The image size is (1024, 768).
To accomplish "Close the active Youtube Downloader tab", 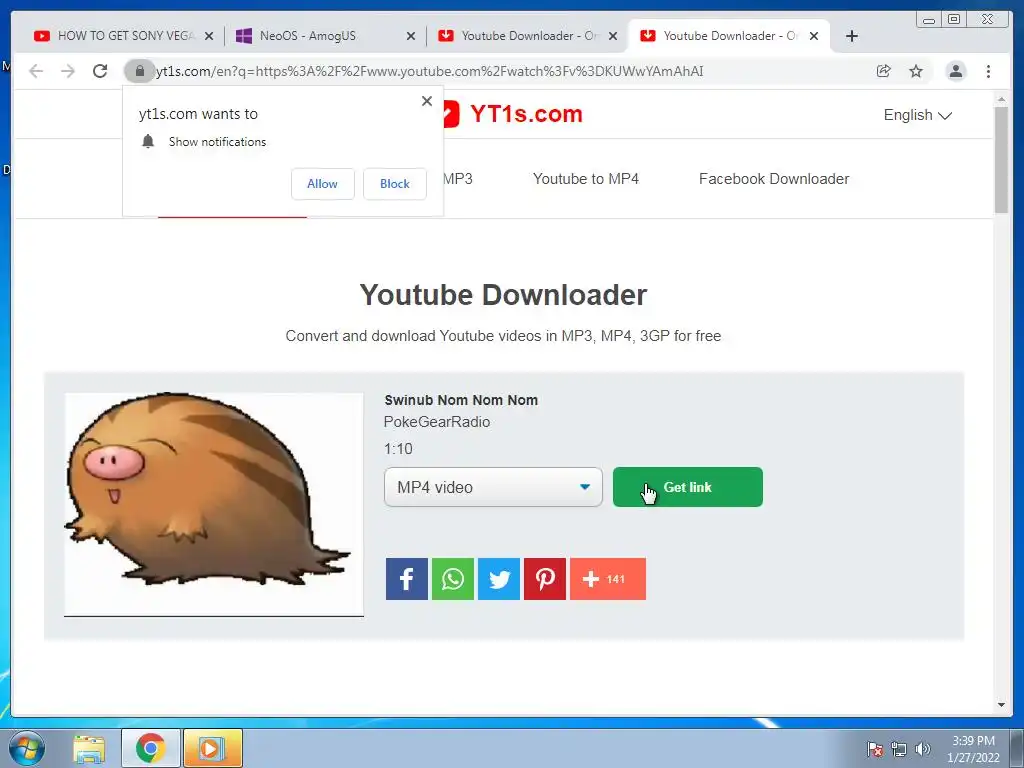I will click(x=814, y=36).
